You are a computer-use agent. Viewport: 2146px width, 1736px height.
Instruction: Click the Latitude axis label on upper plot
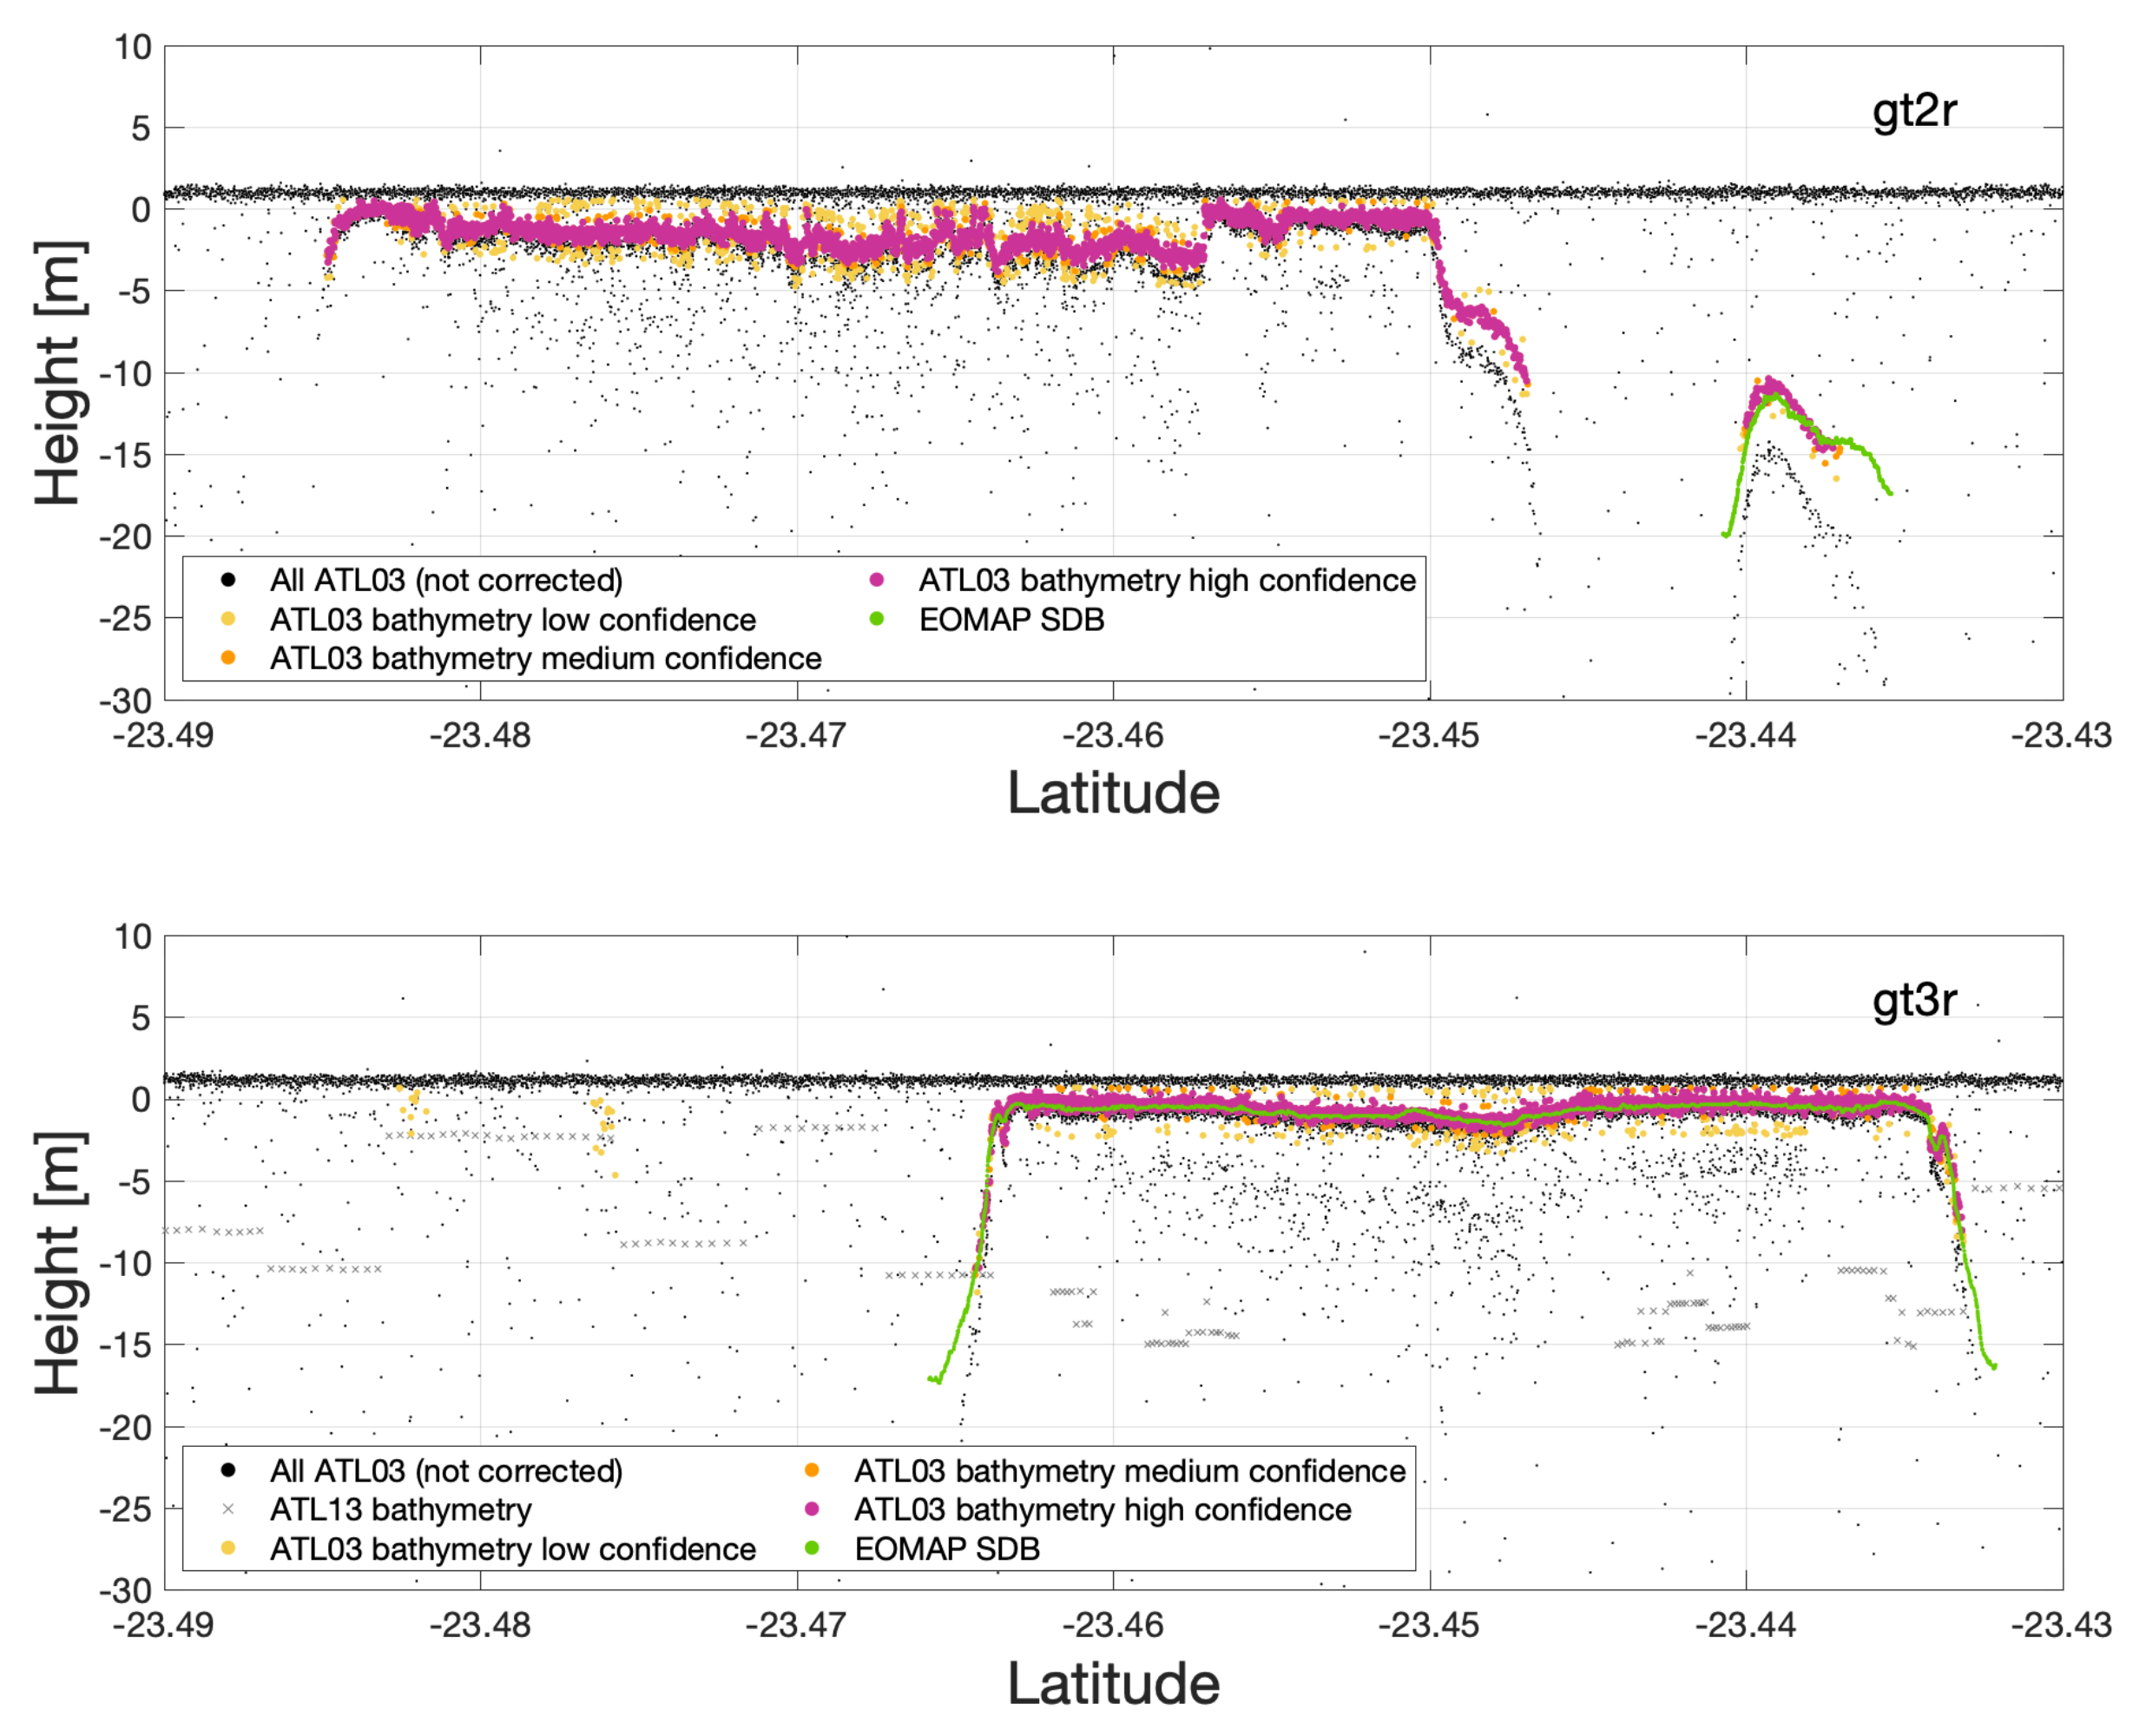click(x=1113, y=792)
